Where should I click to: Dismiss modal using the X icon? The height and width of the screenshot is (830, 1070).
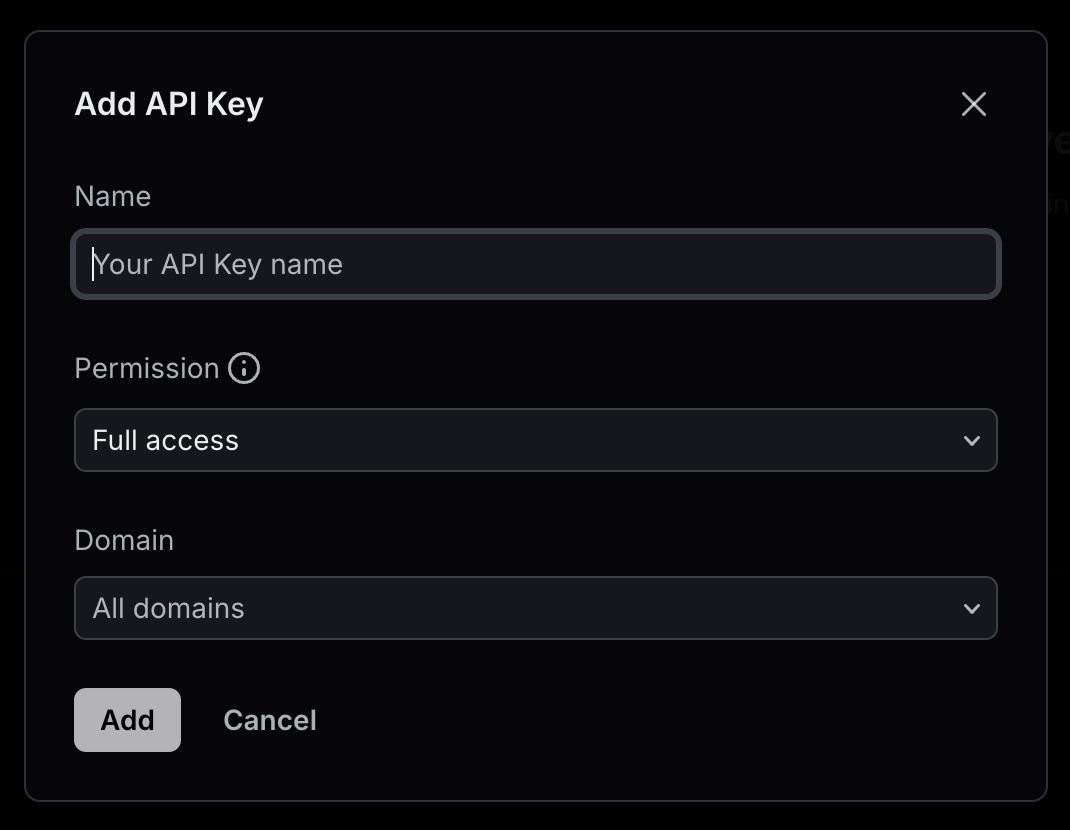974,104
